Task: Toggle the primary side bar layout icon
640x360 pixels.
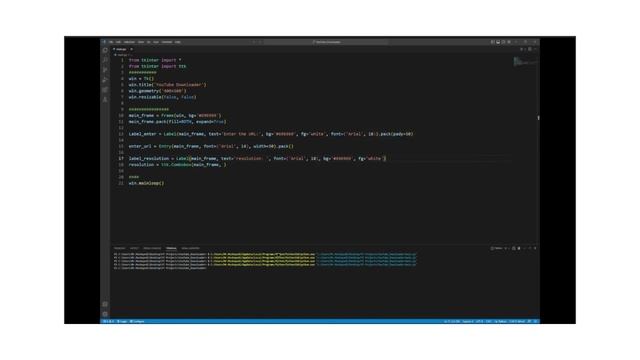Action: (493, 42)
